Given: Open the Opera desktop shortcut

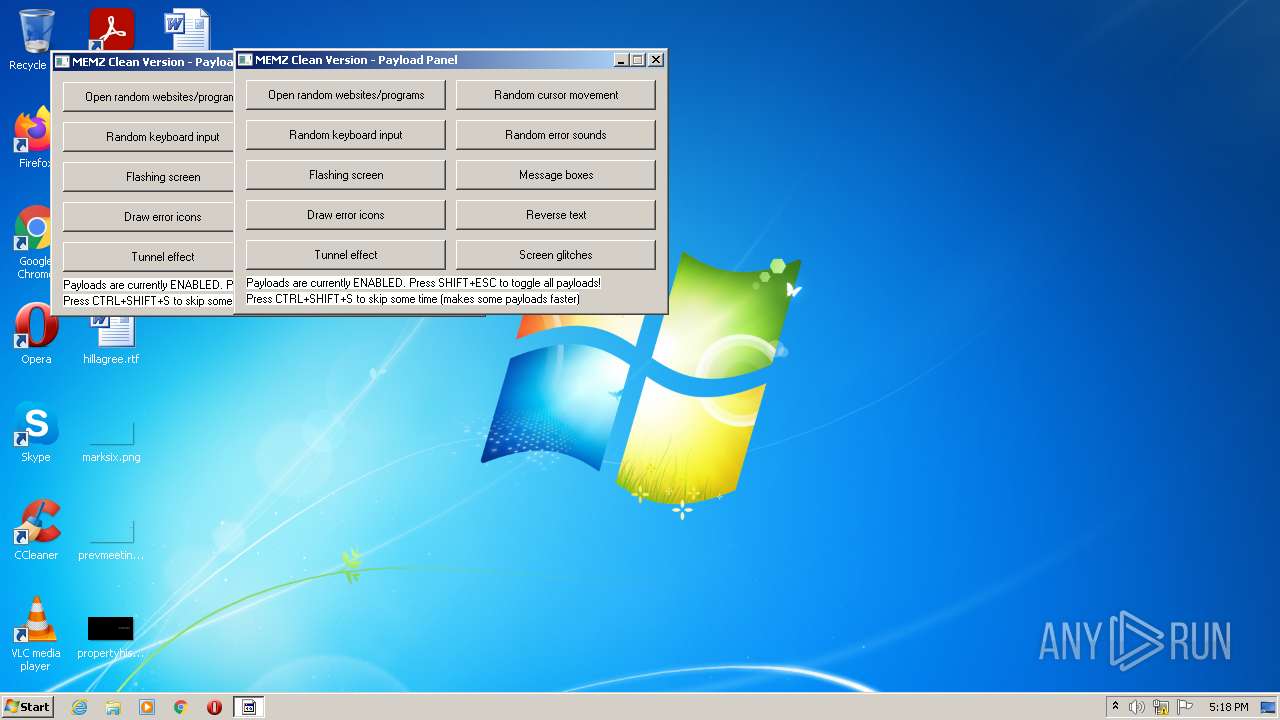Looking at the screenshot, I should pyautogui.click(x=36, y=334).
